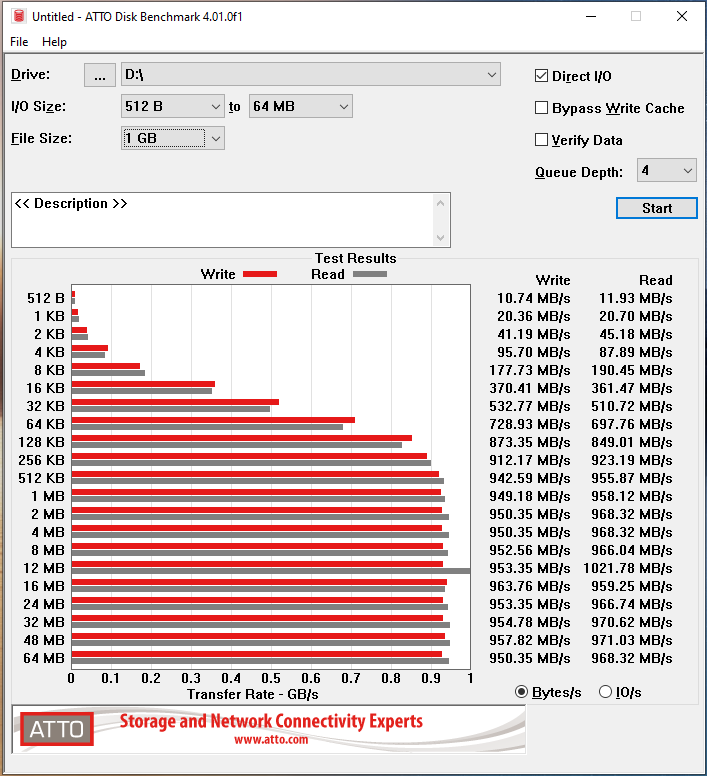Open the 512 B I/O size dropdown

pos(173,106)
